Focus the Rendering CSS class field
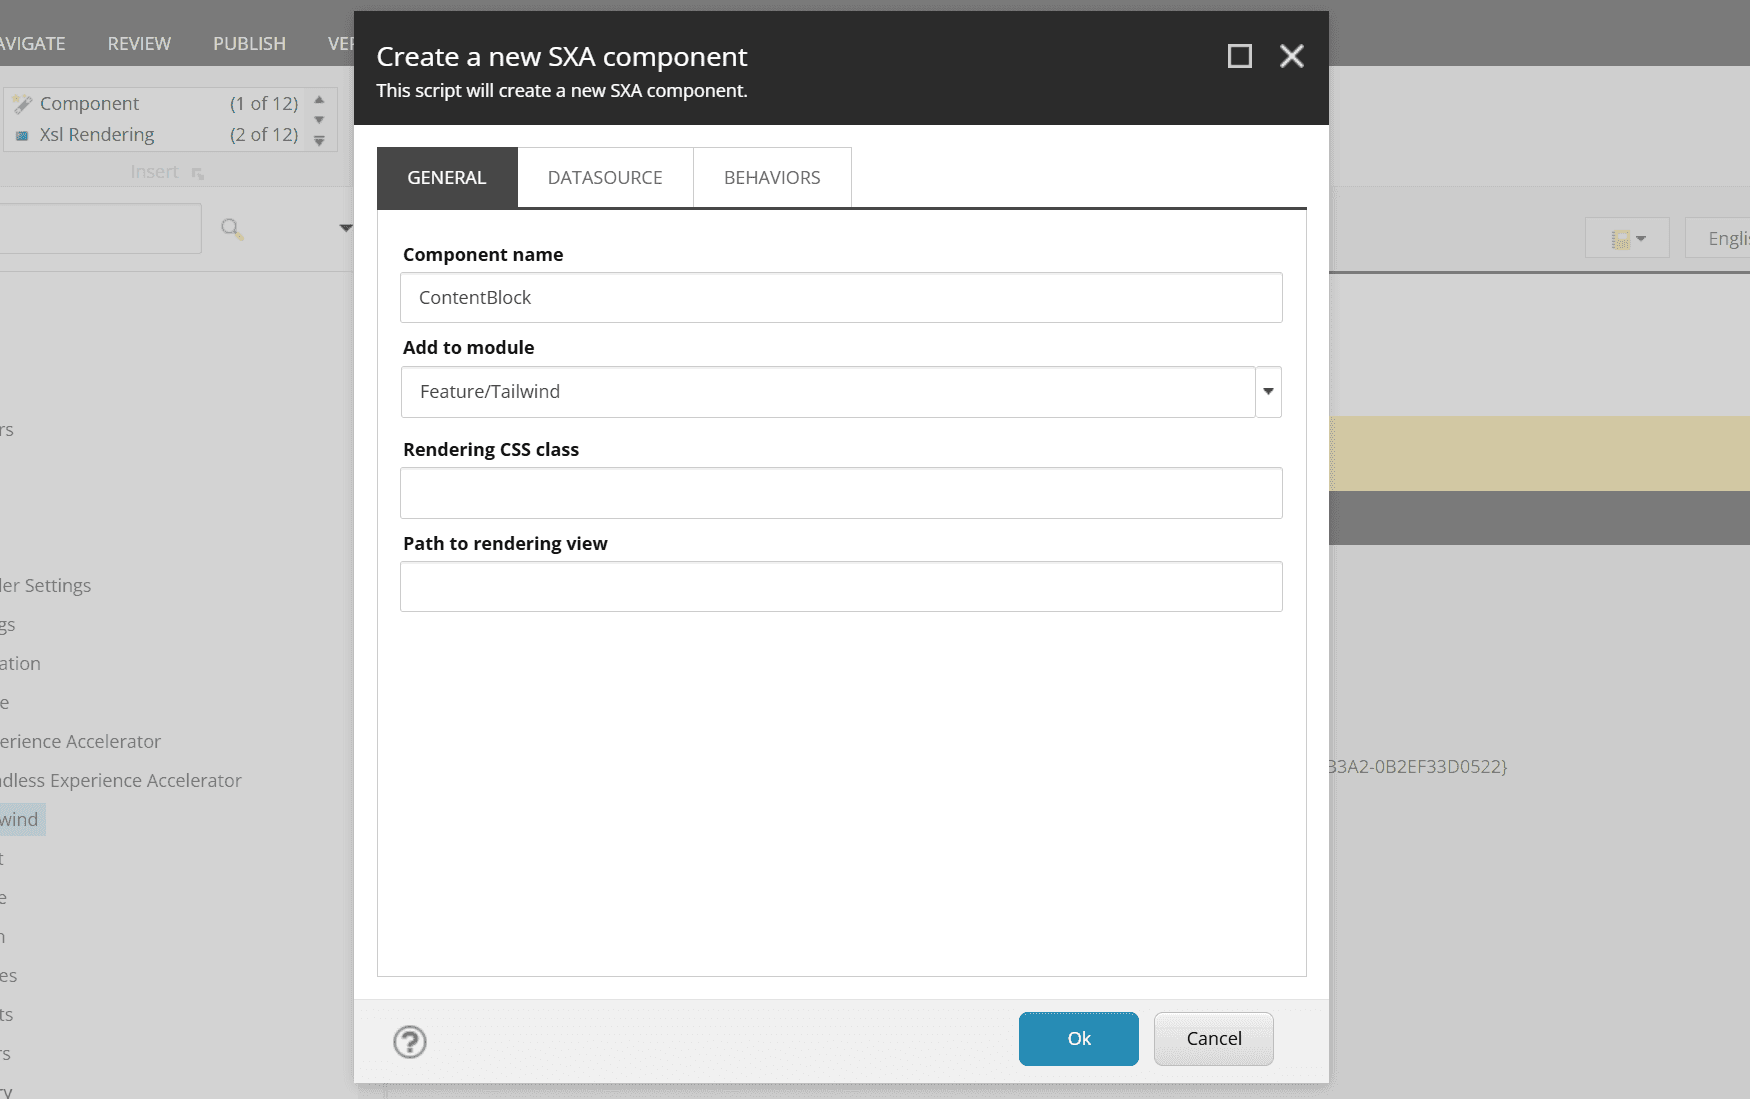Screen dimensions: 1750x1099 click(x=841, y=493)
